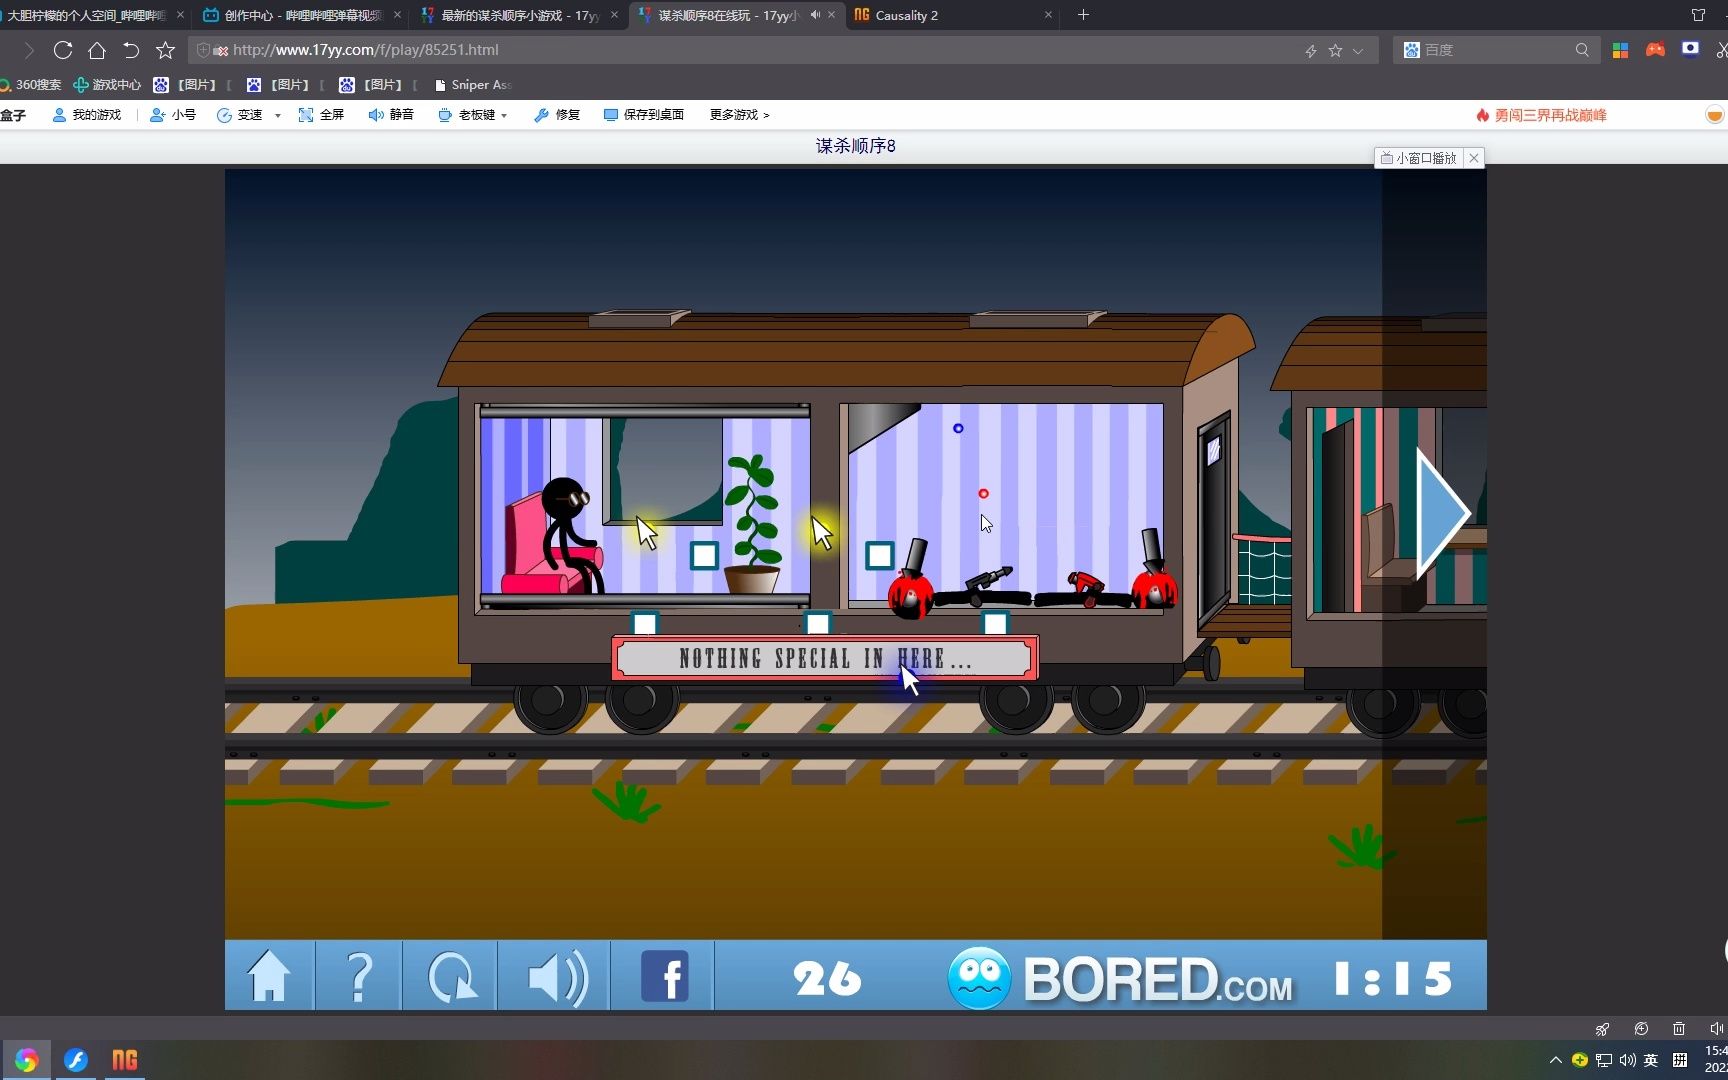1728x1080 pixels.
Task: Toggle 静音 mute in the game toolbar
Action: click(x=391, y=115)
